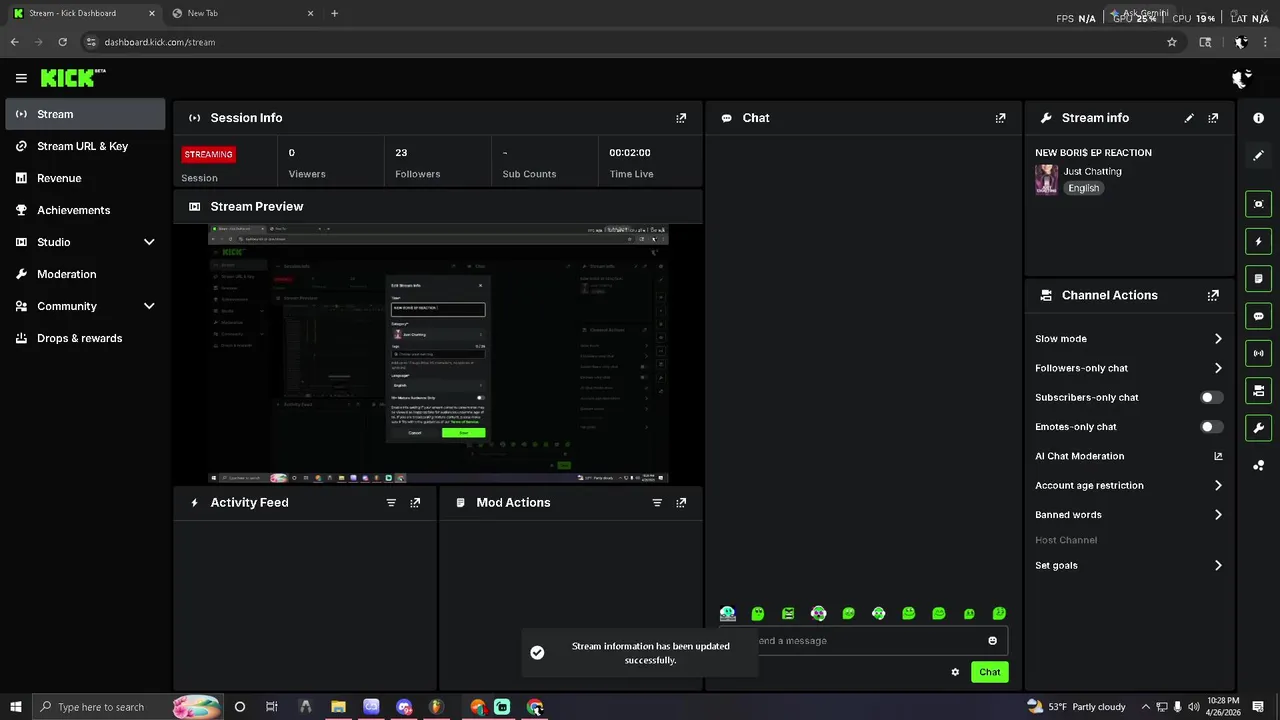The image size is (1280, 720).
Task: Click the pencil edit icon in Stream info header
Action: (1189, 118)
